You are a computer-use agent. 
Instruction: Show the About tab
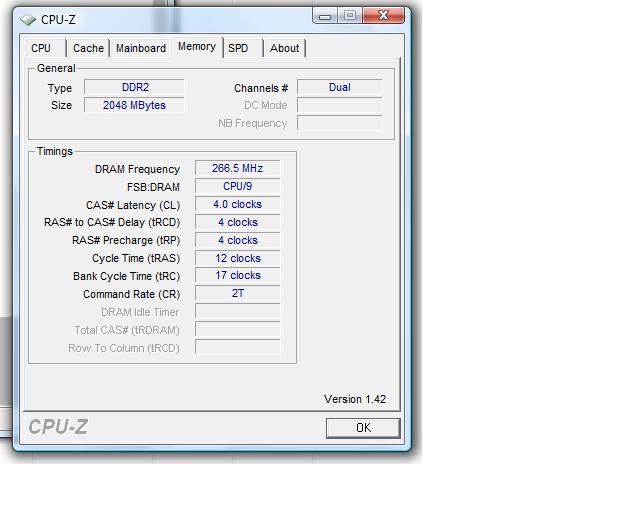coord(284,48)
